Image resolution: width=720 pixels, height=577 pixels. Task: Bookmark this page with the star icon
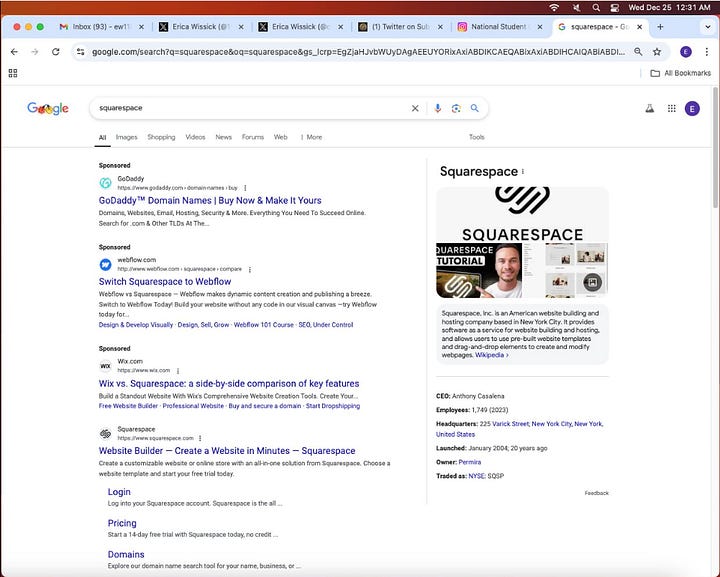click(x=657, y=52)
